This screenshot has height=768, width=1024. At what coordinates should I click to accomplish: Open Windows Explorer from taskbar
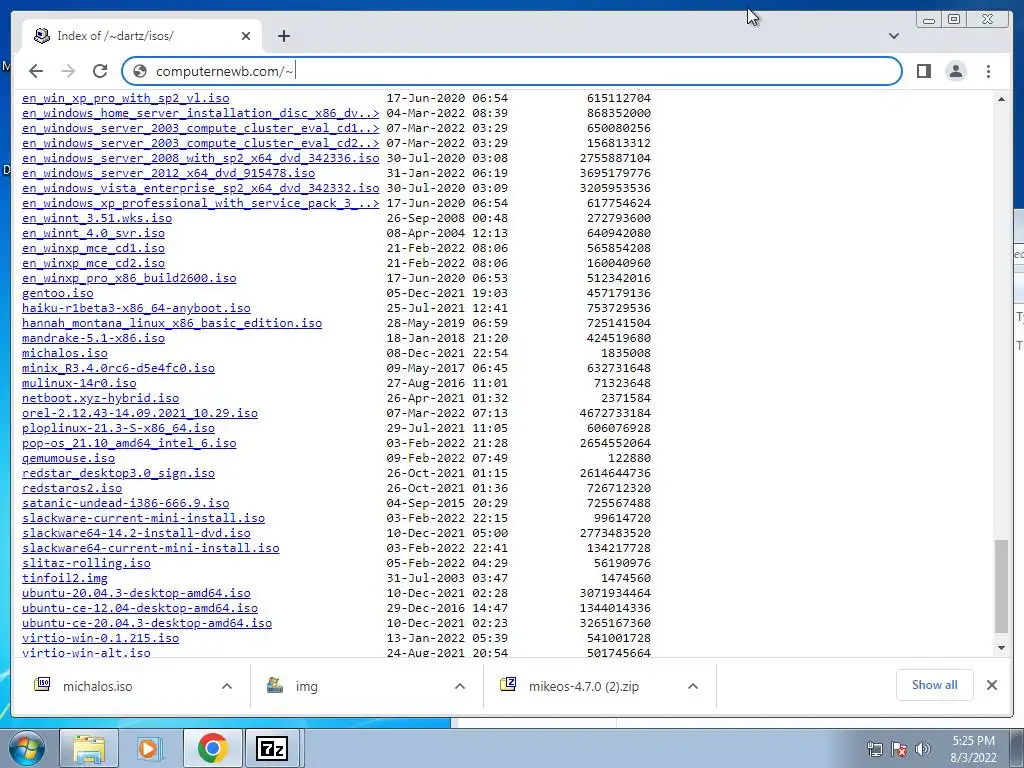tap(89, 748)
